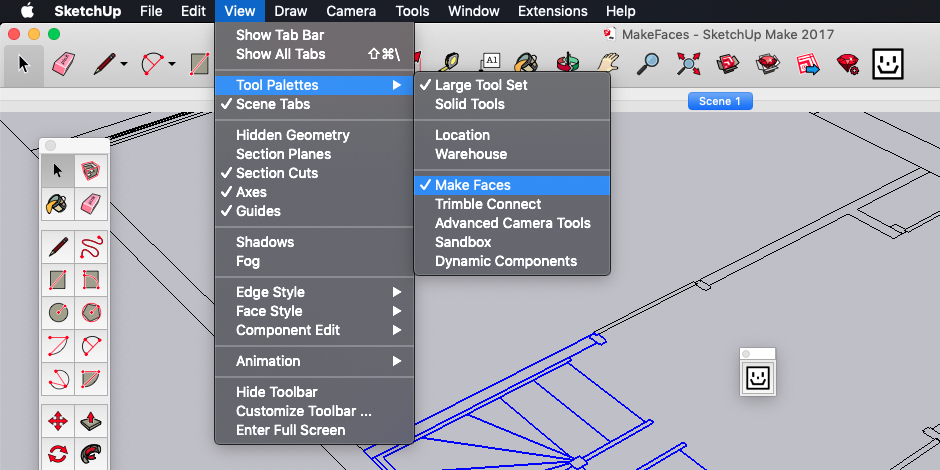The image size is (940, 470).
Task: Choose Paint Bucket in Large Tool Set
Action: coord(58,204)
